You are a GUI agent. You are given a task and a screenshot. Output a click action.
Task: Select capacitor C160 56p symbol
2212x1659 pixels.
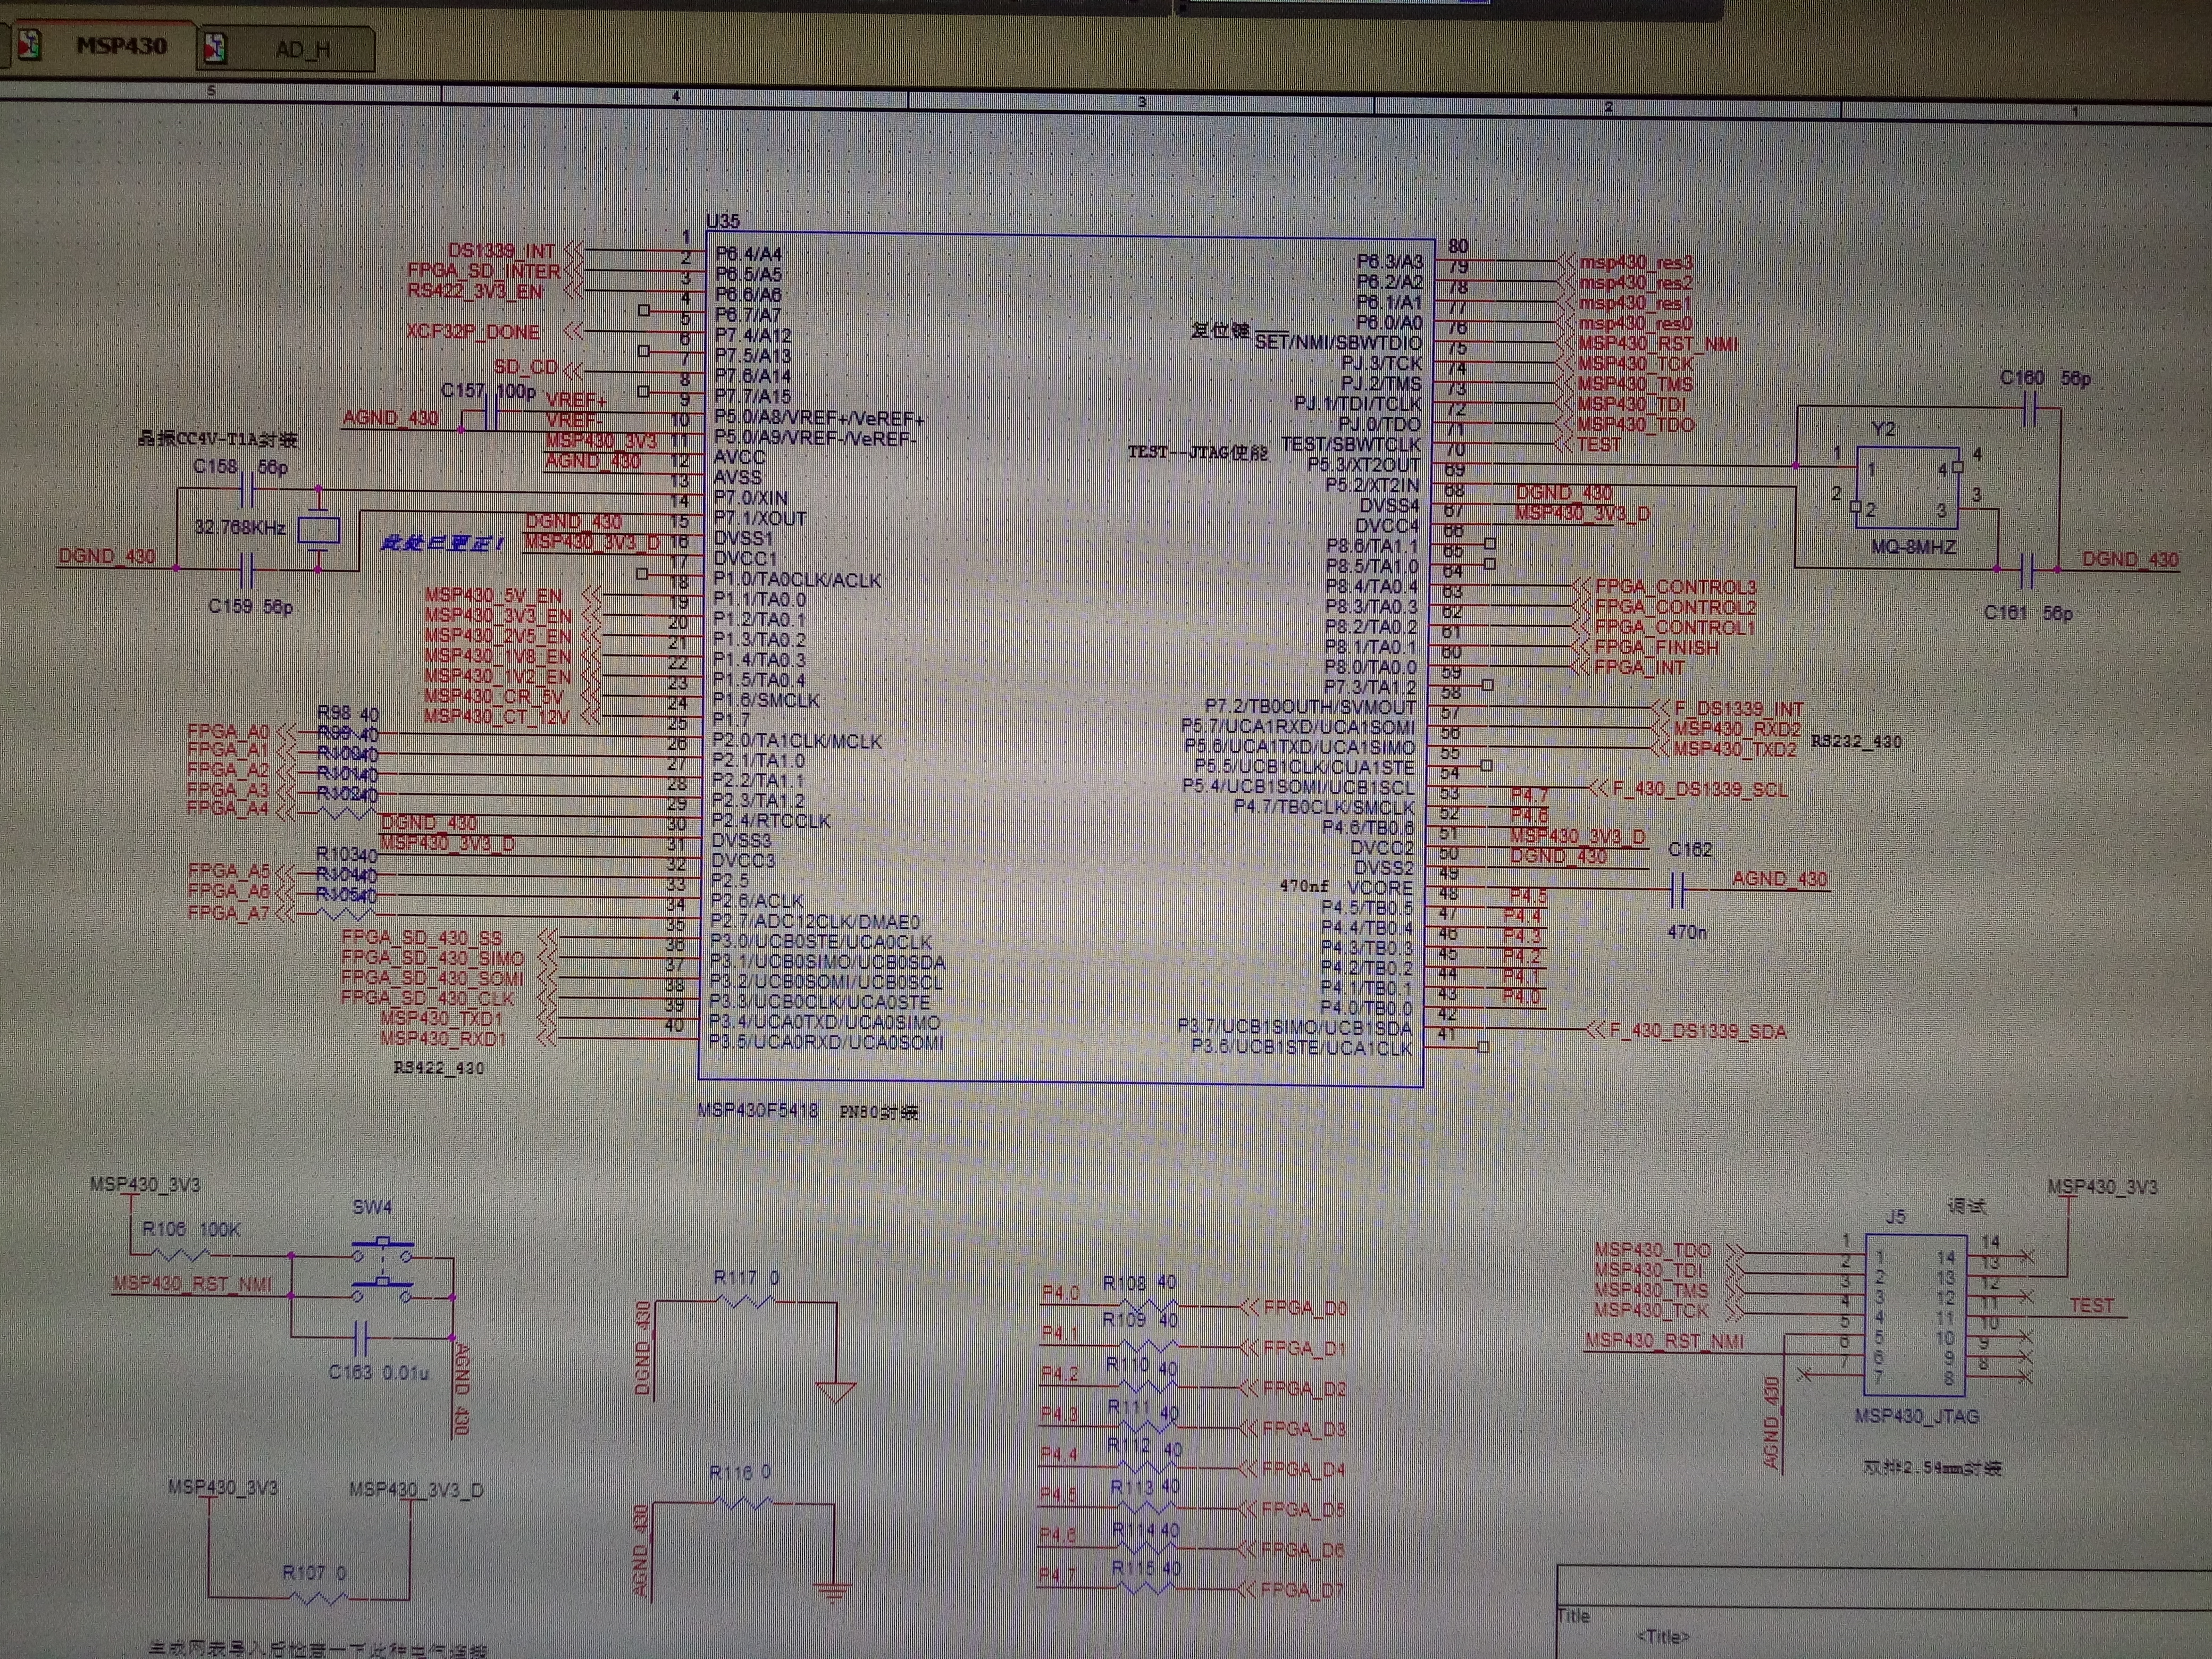(x=2030, y=409)
